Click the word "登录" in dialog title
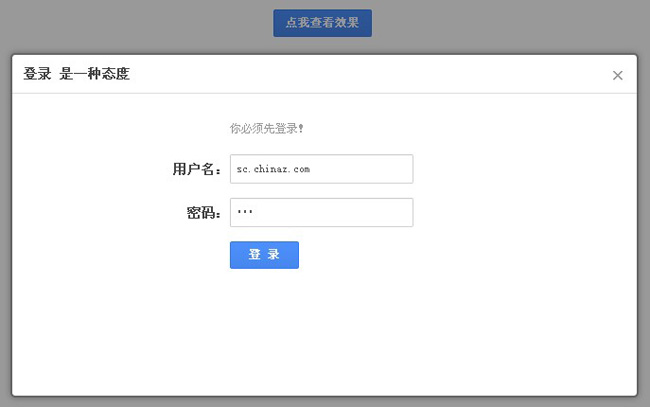 pyautogui.click(x=37, y=74)
